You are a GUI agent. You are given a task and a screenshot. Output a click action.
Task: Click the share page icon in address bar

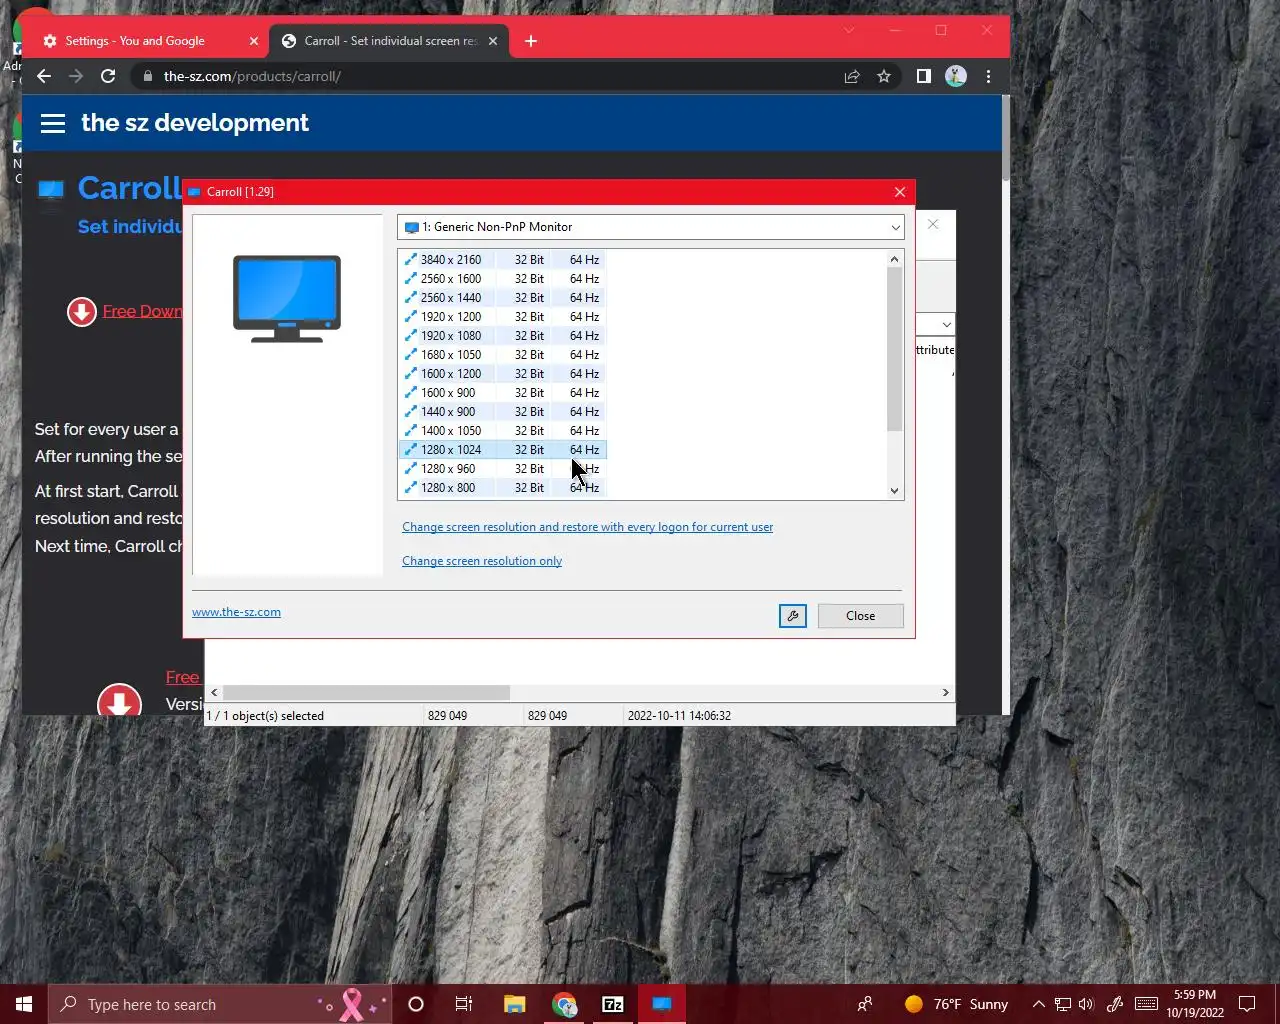852,76
